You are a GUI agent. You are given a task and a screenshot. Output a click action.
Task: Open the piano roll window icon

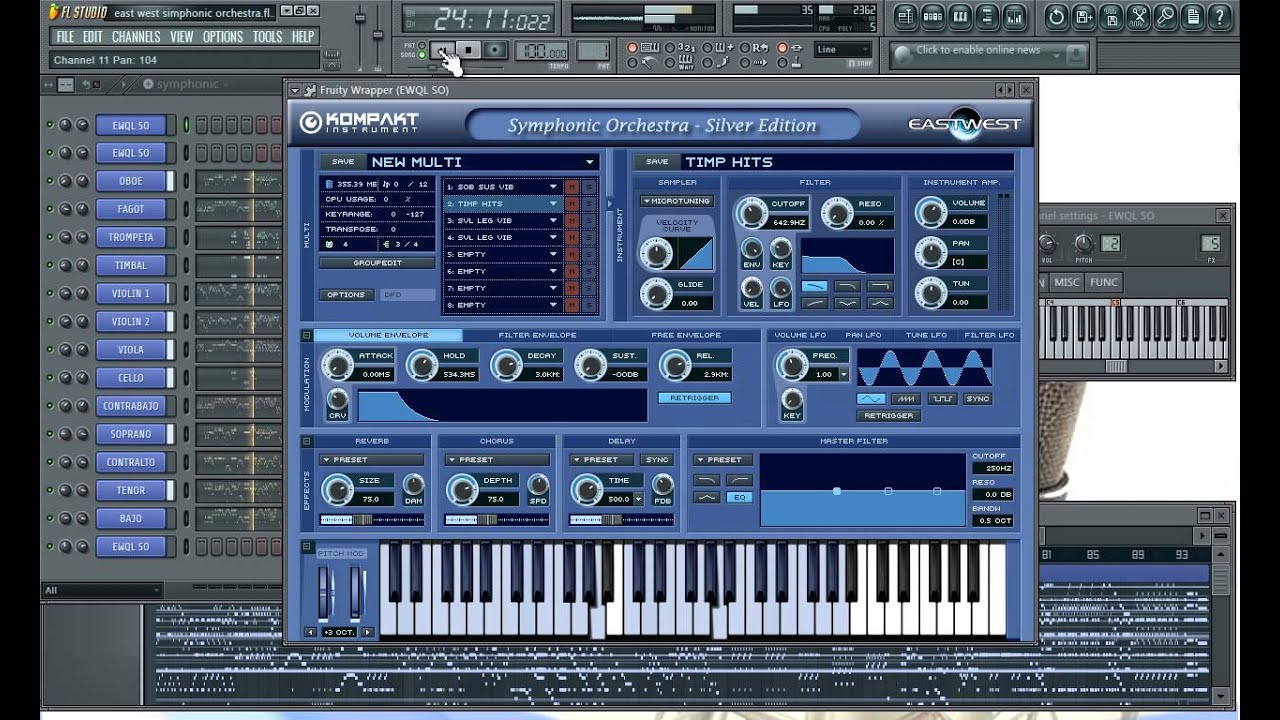point(960,16)
